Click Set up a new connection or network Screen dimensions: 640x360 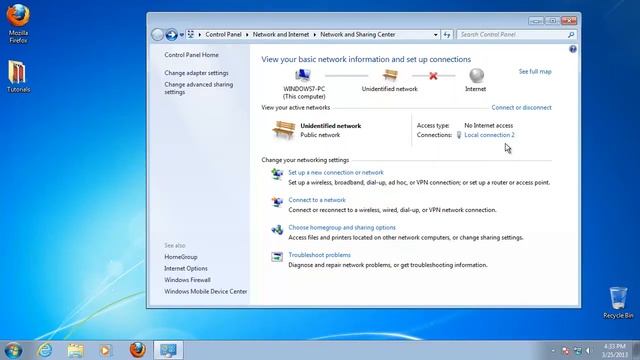(336, 172)
